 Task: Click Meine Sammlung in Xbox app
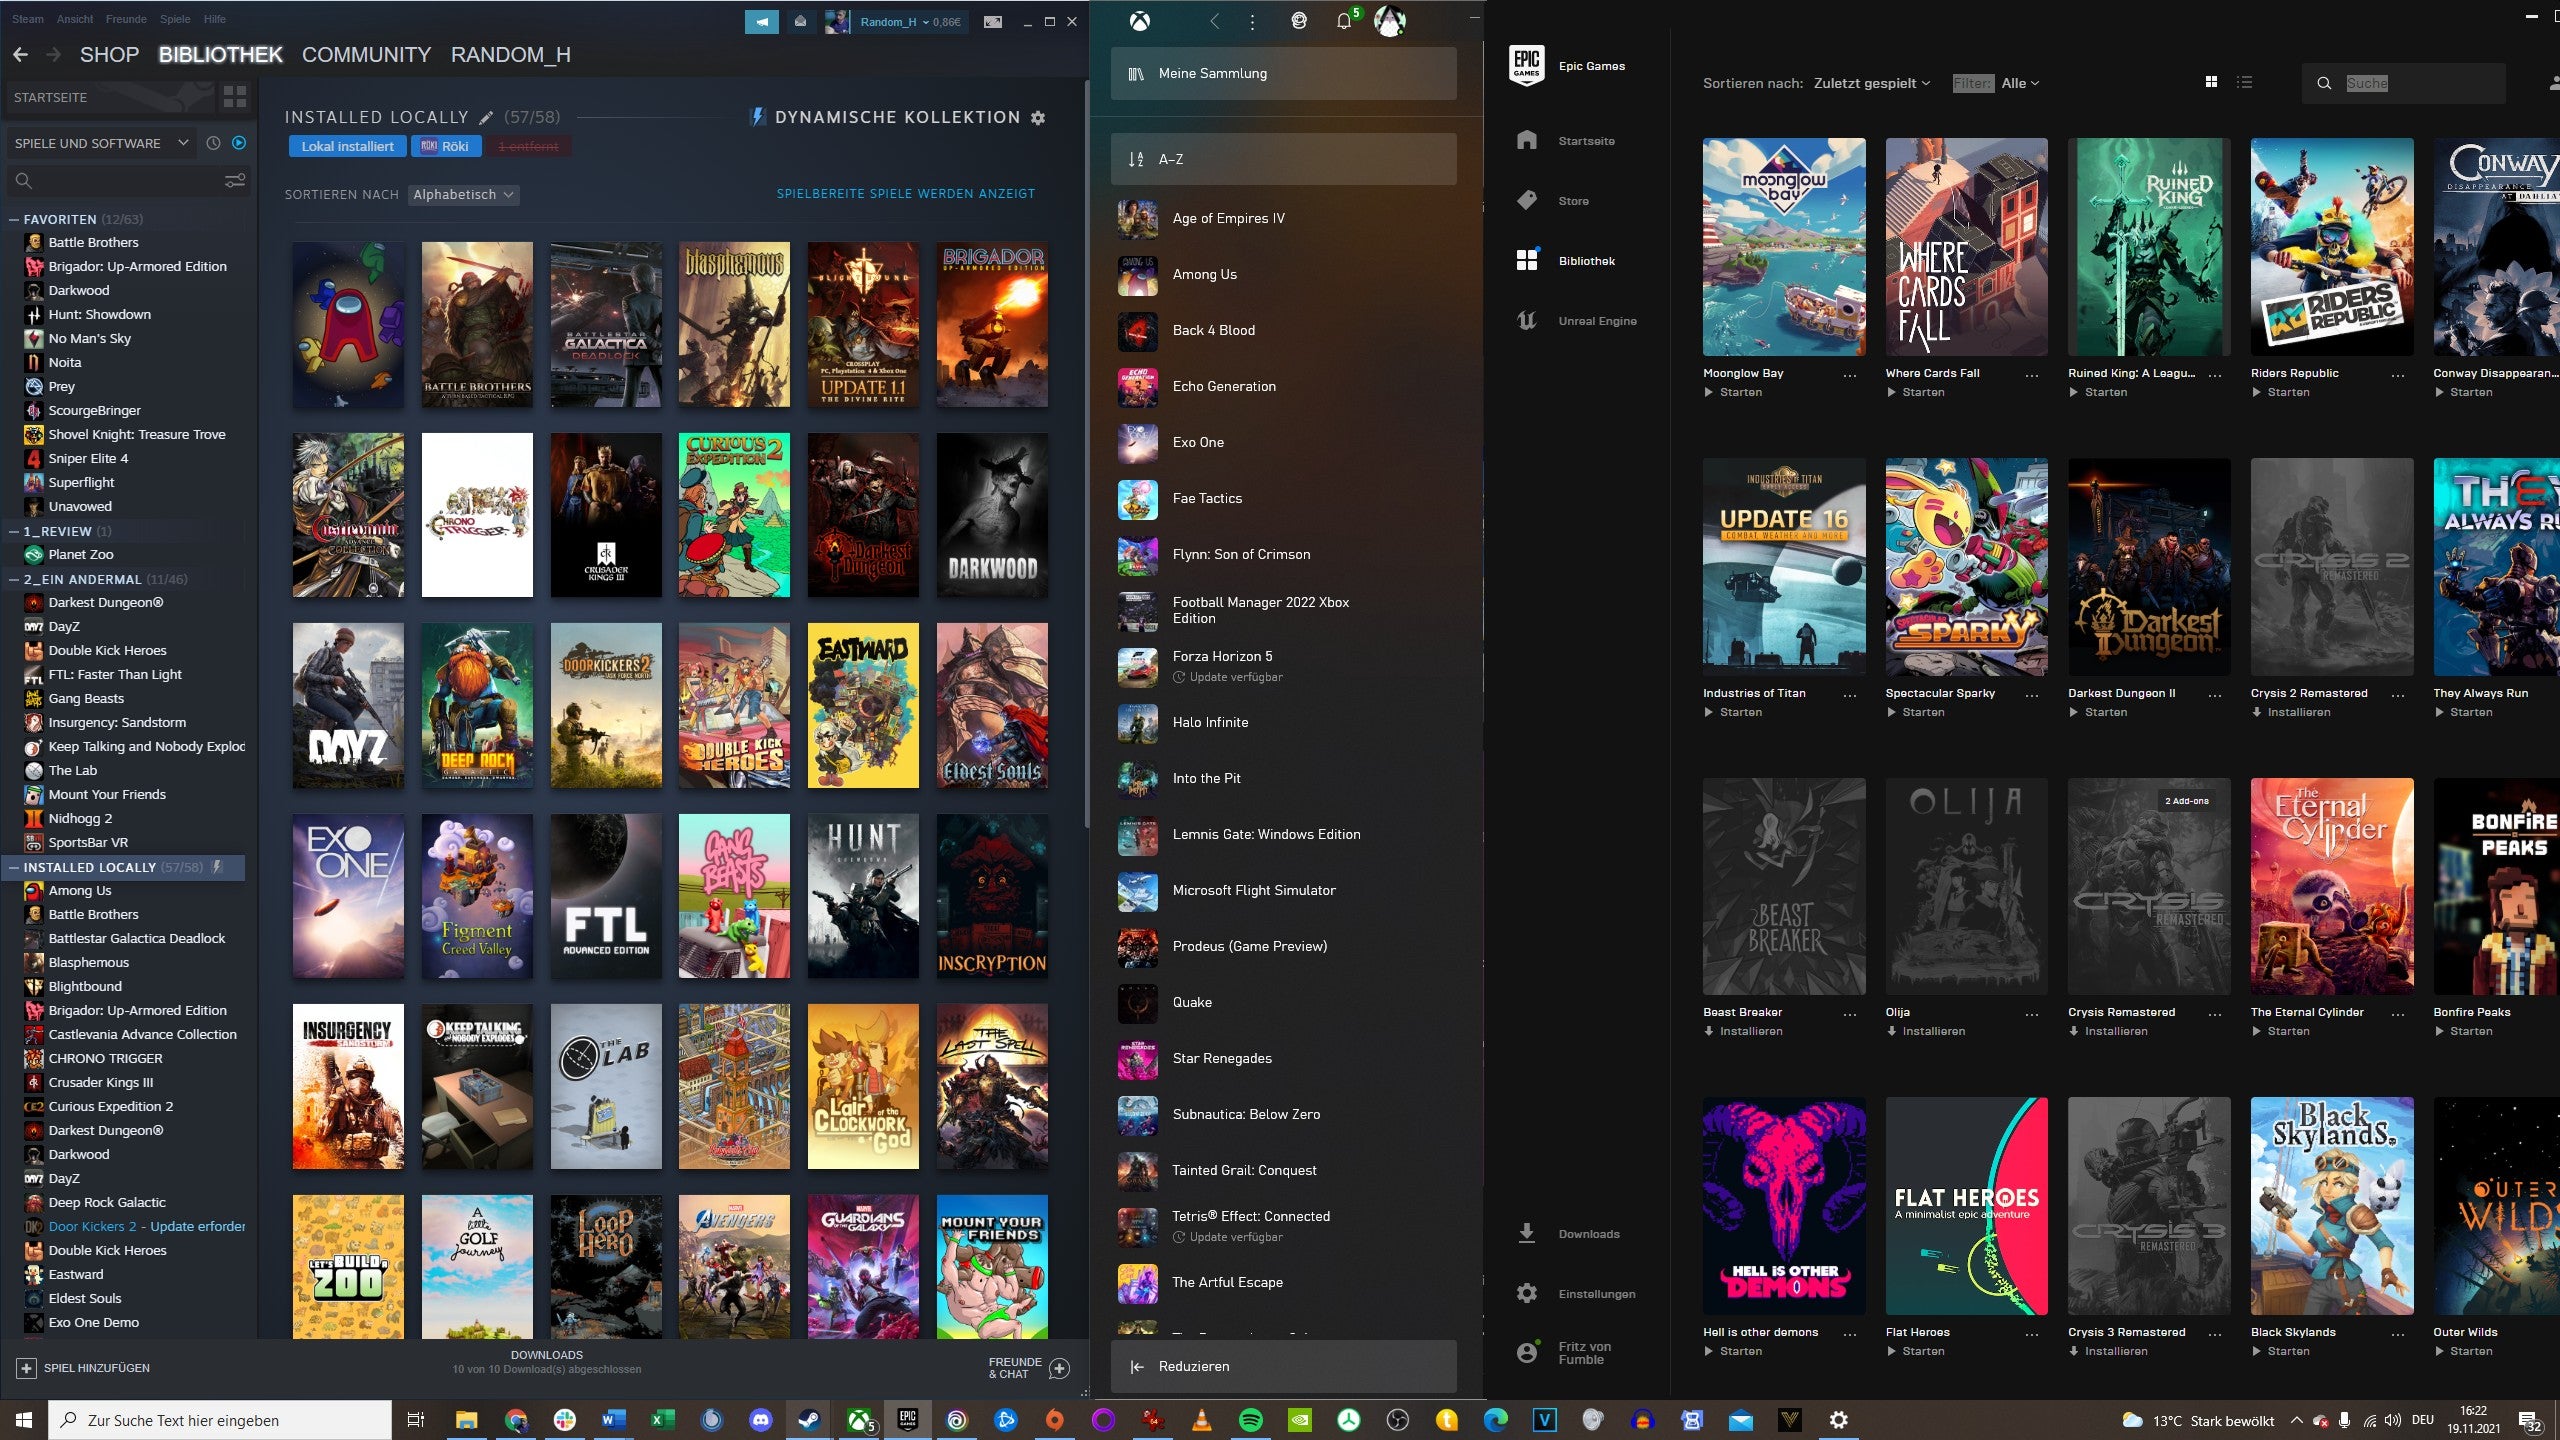[1283, 73]
